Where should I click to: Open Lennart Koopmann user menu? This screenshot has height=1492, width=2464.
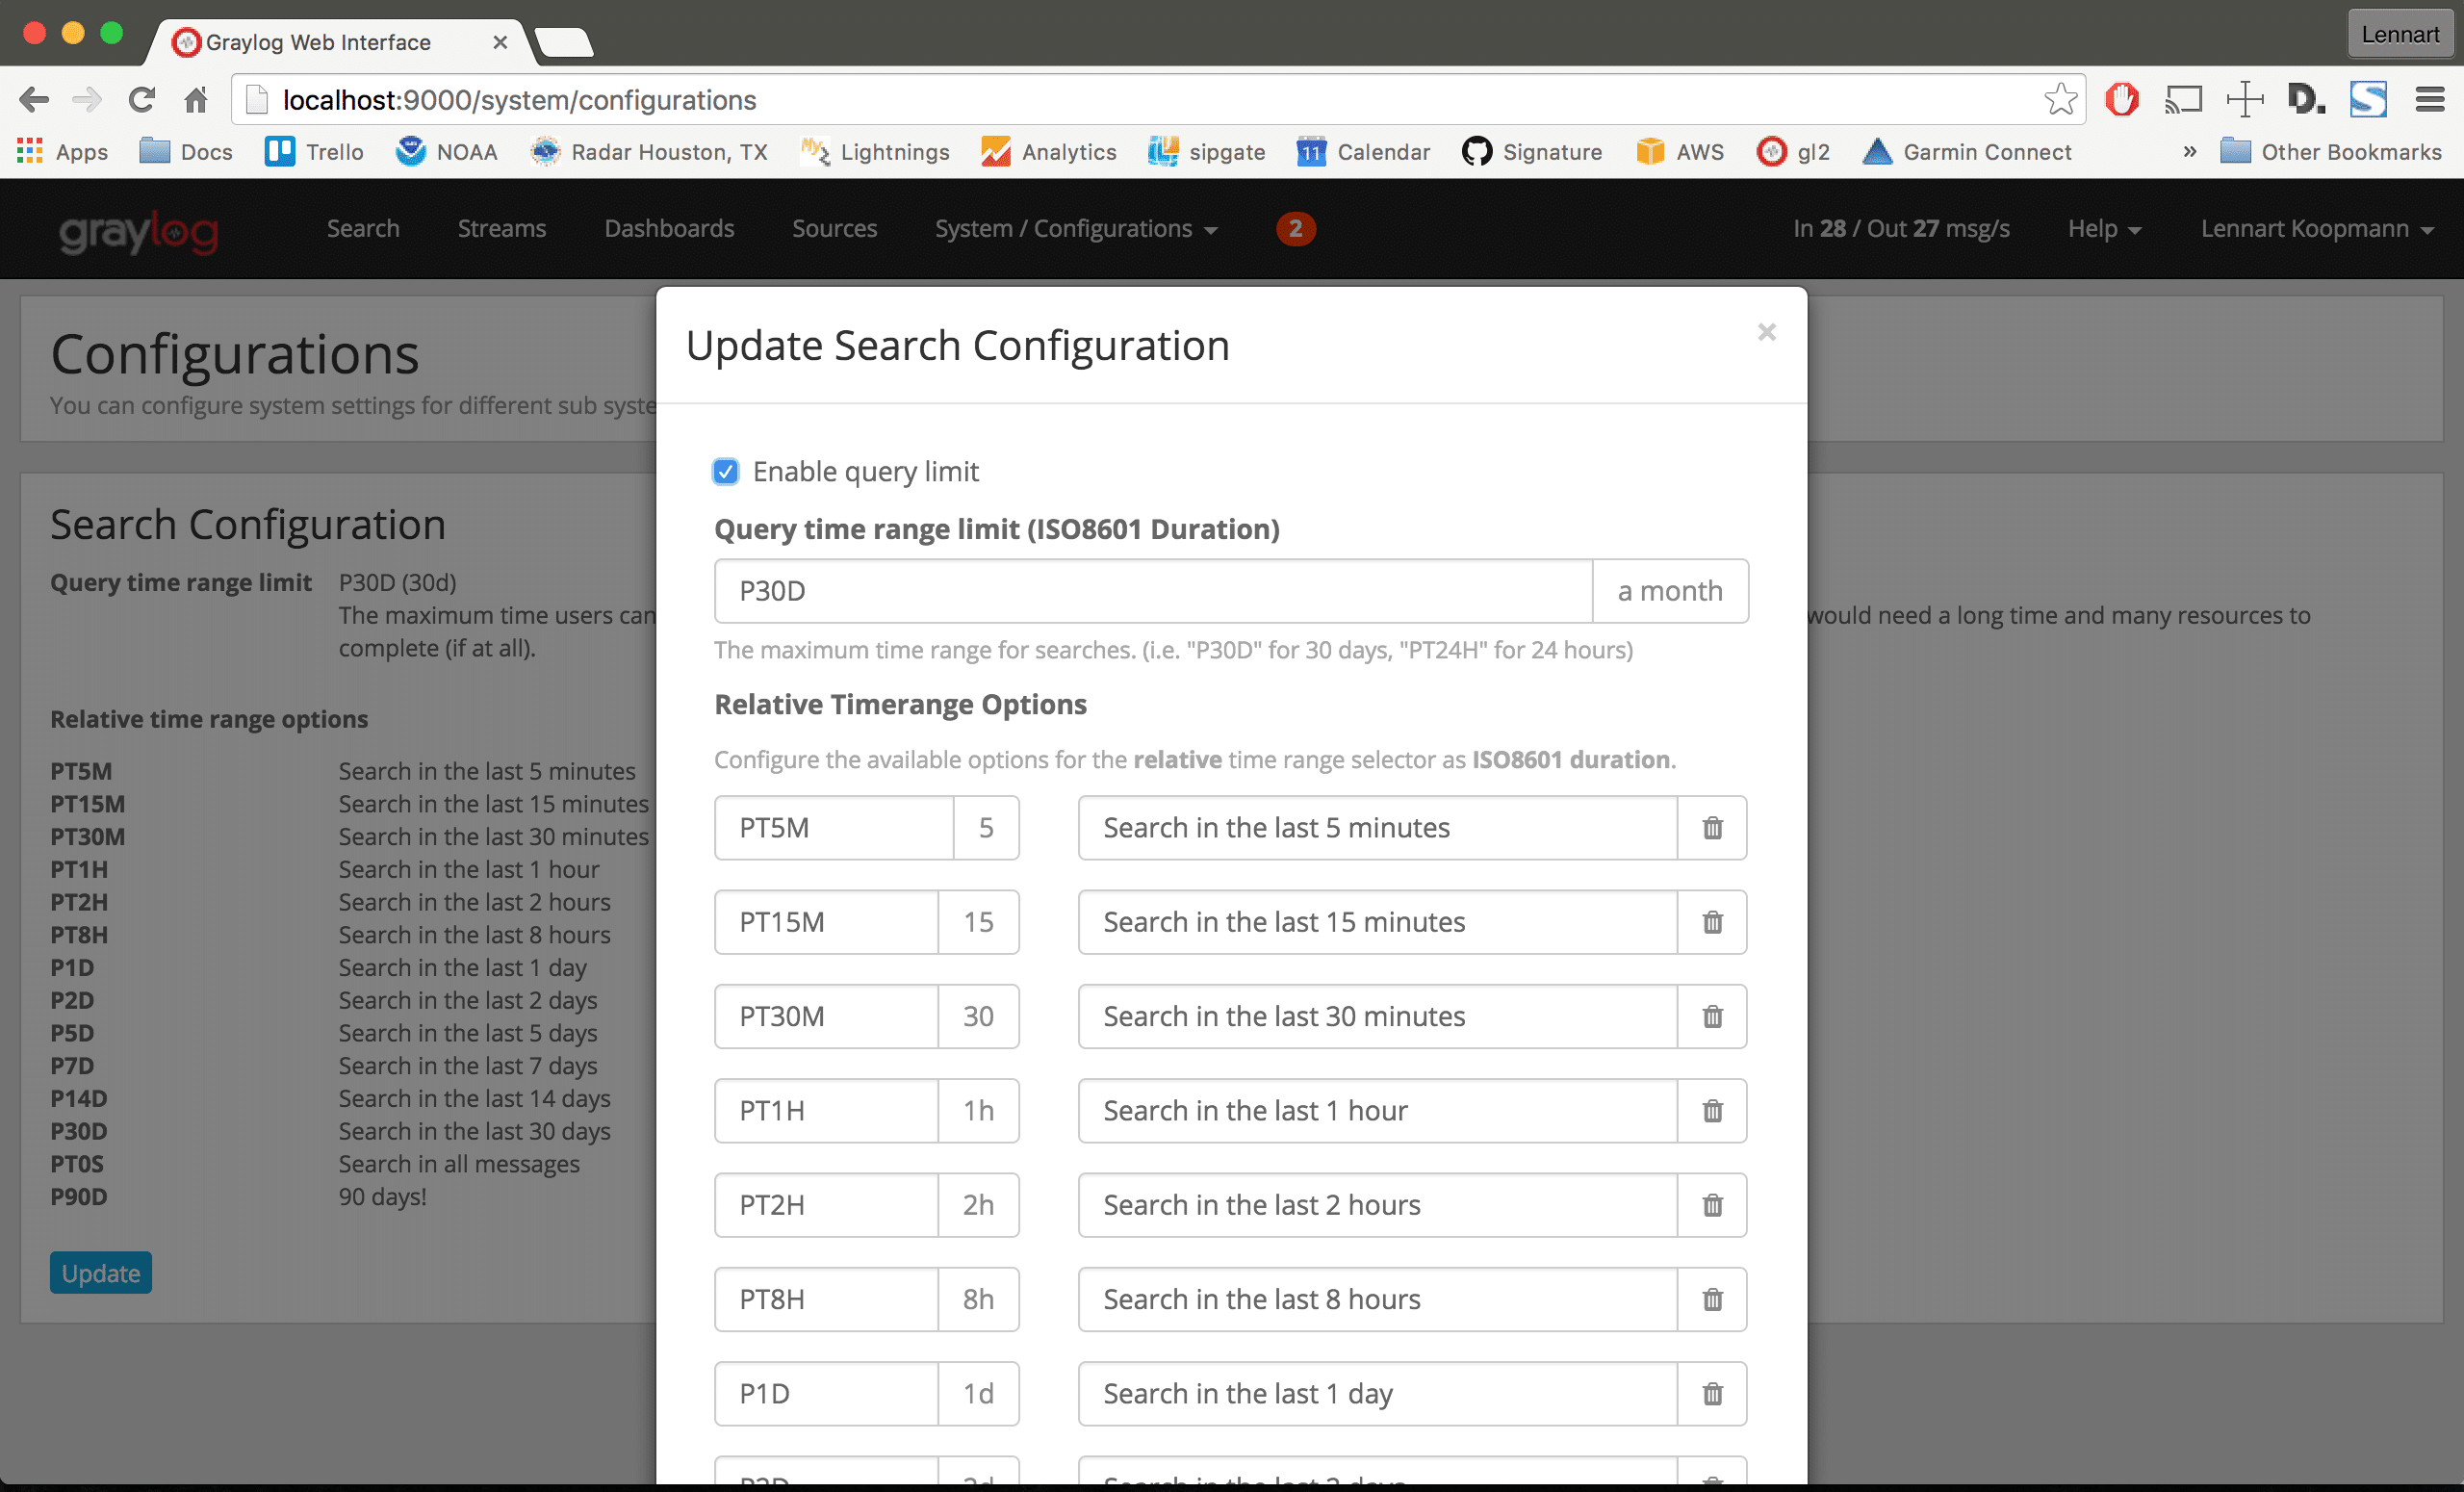pyautogui.click(x=2316, y=229)
